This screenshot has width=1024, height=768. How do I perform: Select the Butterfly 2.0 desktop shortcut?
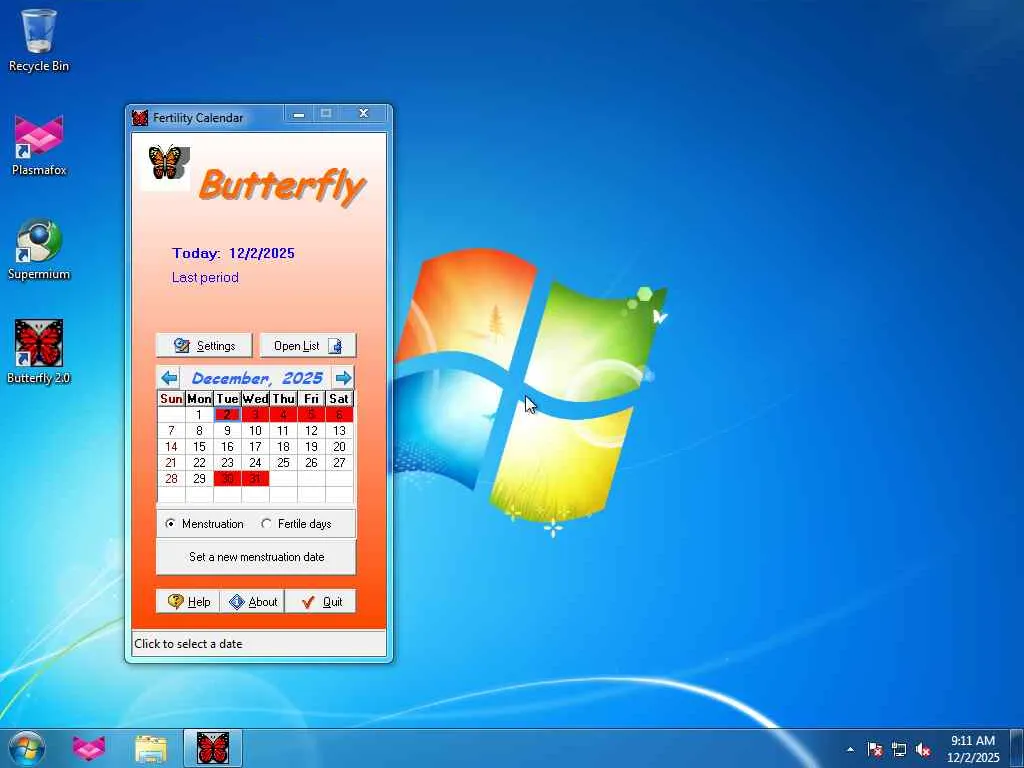[39, 351]
